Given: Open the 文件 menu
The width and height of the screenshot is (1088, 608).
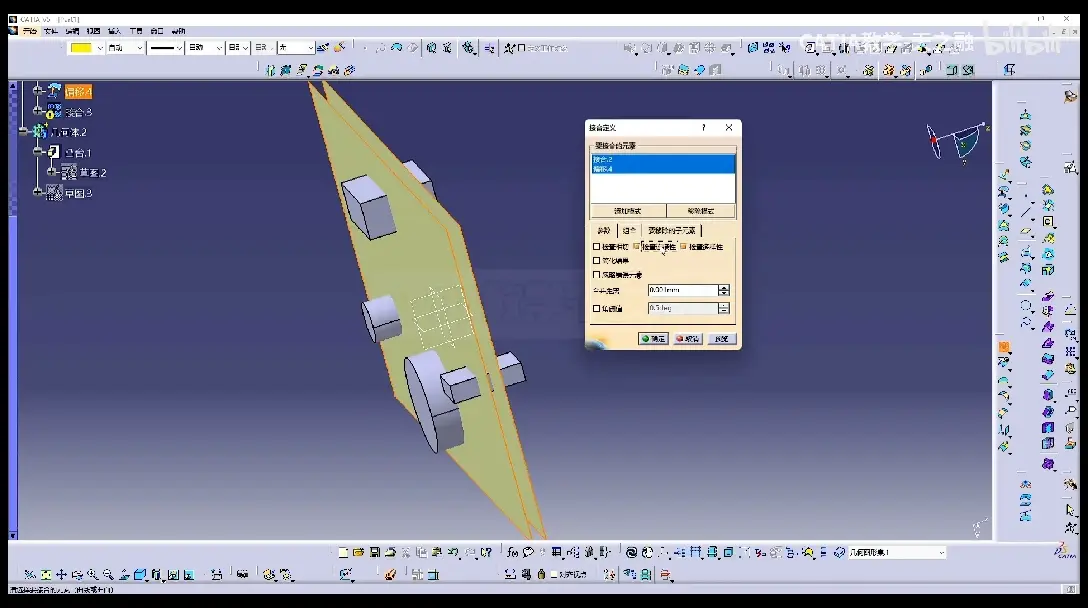Looking at the screenshot, I should point(50,31).
